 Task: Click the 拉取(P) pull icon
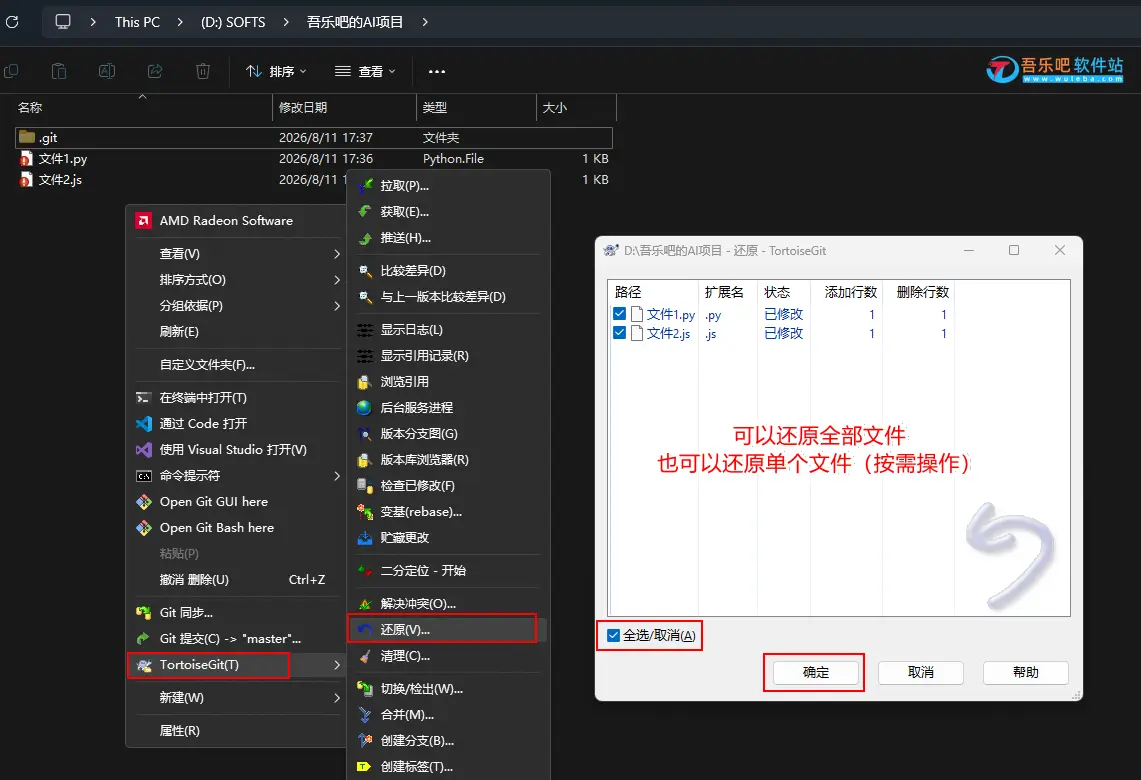[x=365, y=186]
